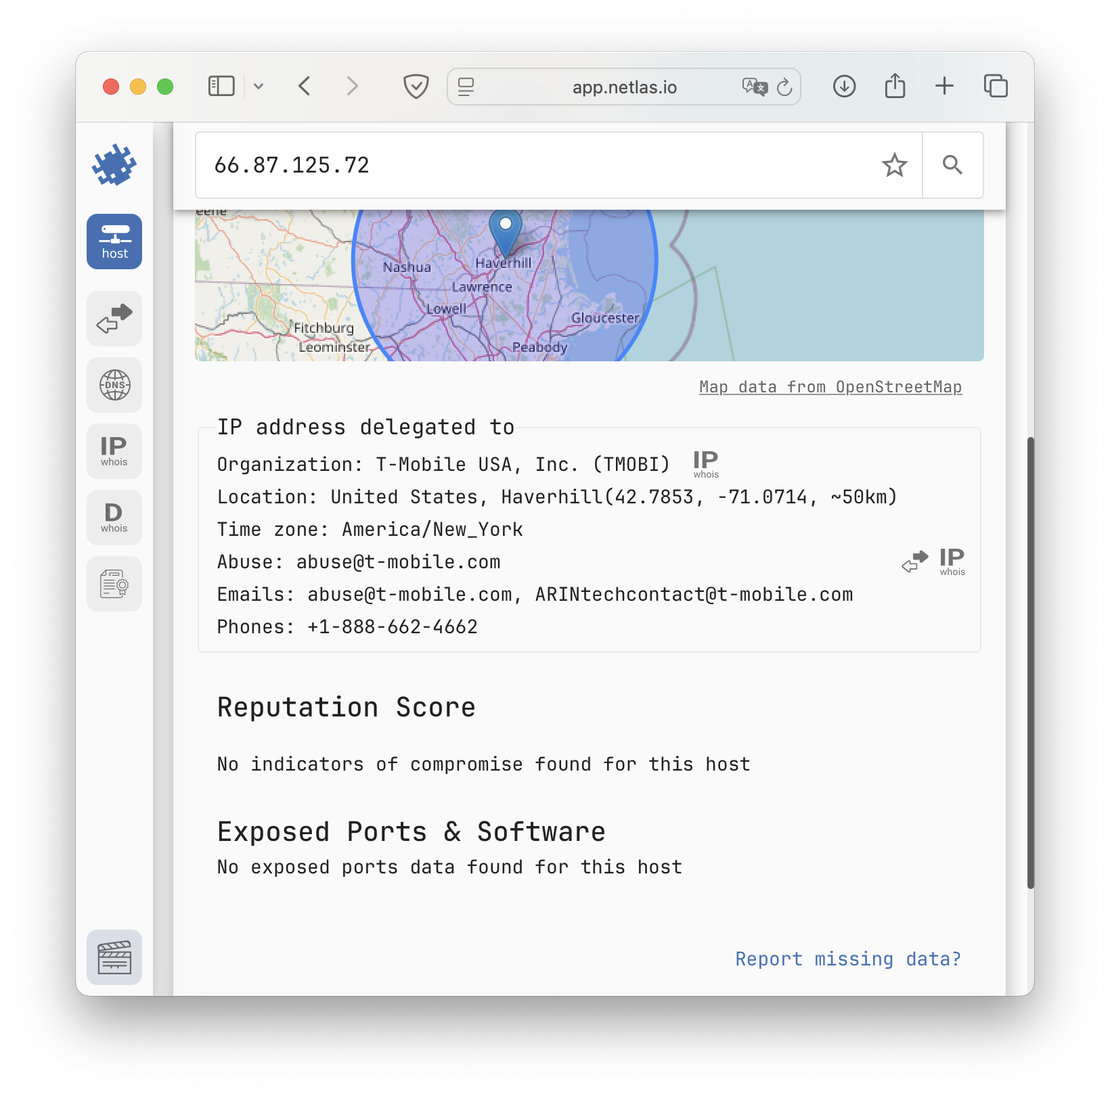Screen dimensions: 1110x1096
Task: Click the IP whois icon beside T-Mobile organization
Action: point(706,464)
